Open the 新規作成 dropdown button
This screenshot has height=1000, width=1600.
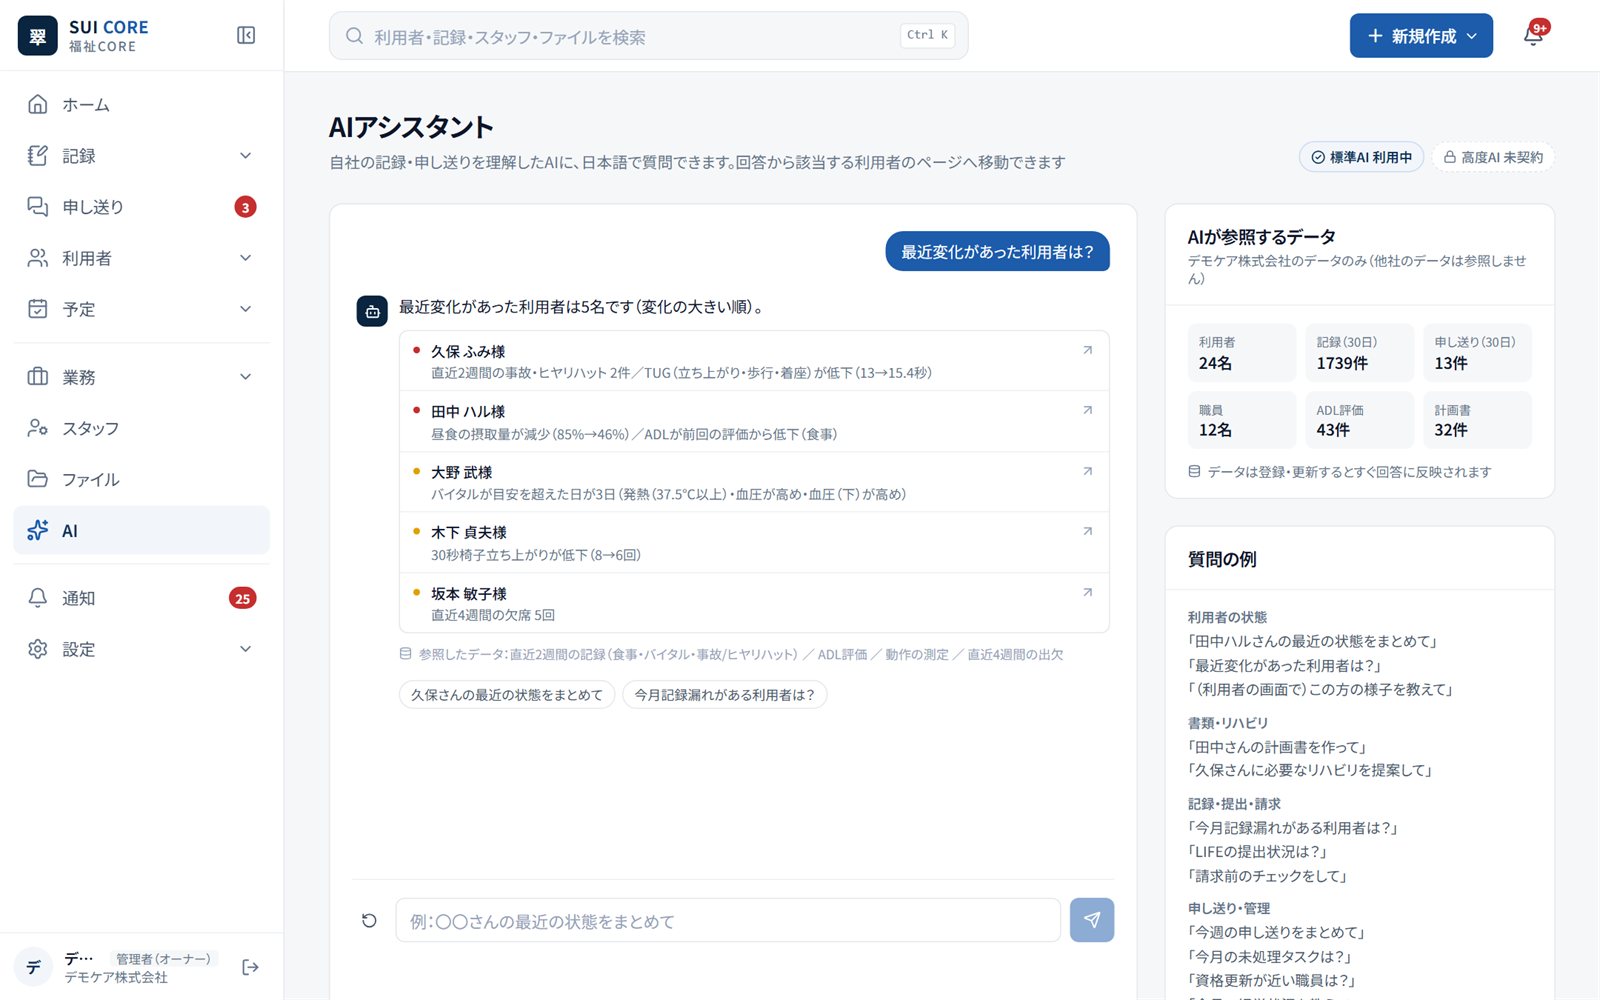[x=1421, y=36]
